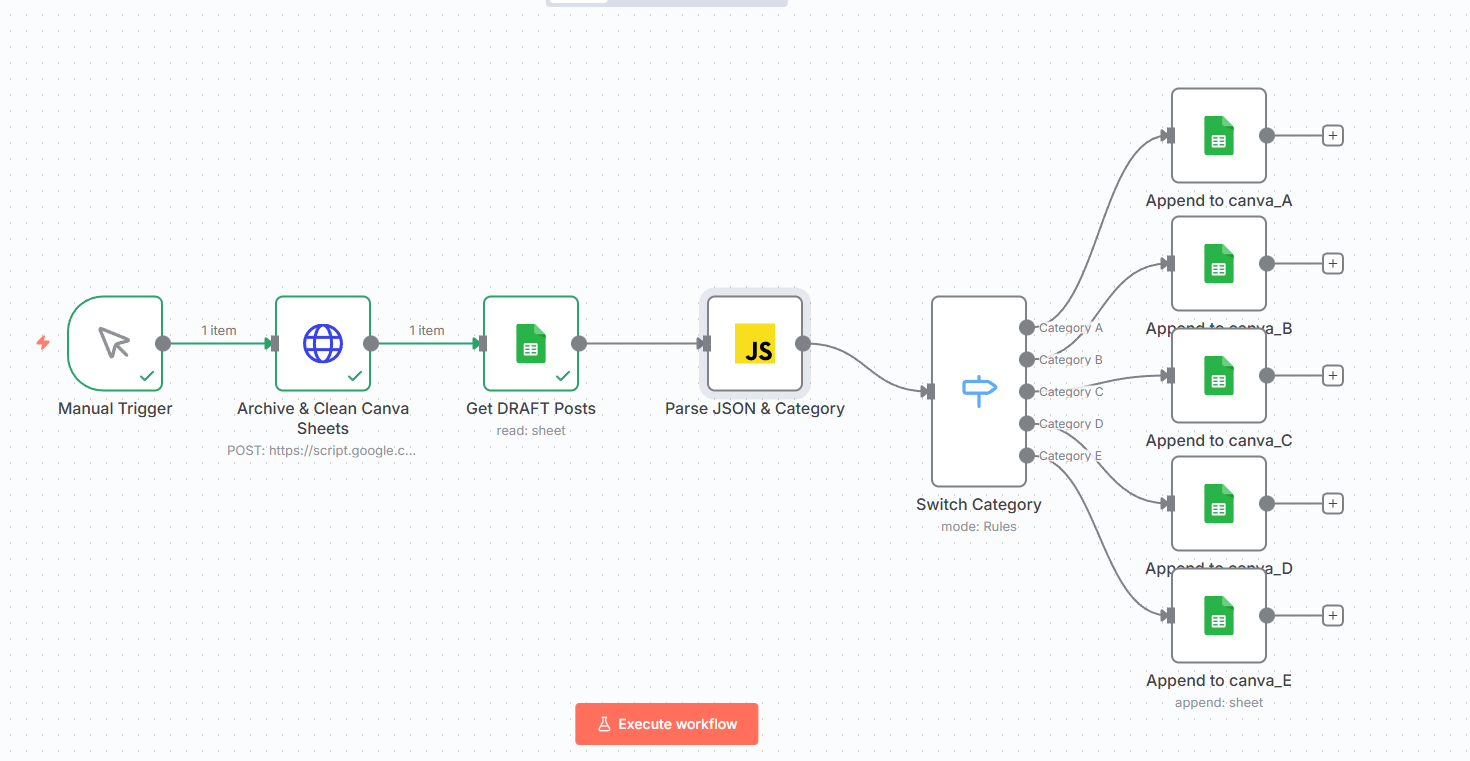The width and height of the screenshot is (1470, 761).
Task: Click the Parse JSON & Category output handle
Action: (x=803, y=343)
